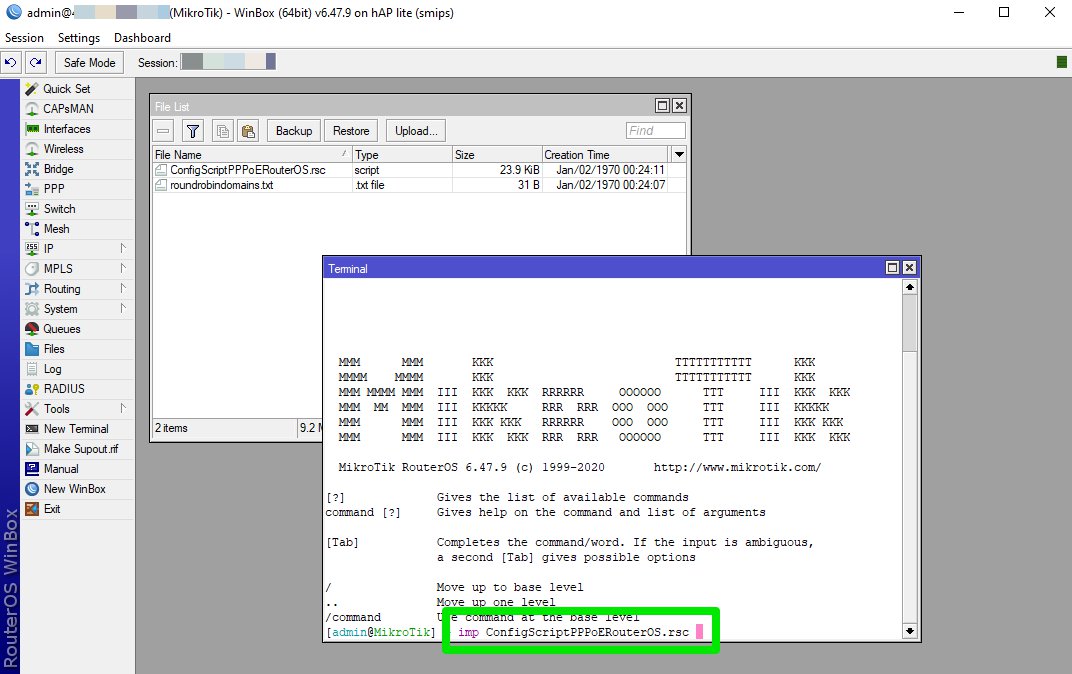Toggle the Safe Mode button

tap(89, 62)
